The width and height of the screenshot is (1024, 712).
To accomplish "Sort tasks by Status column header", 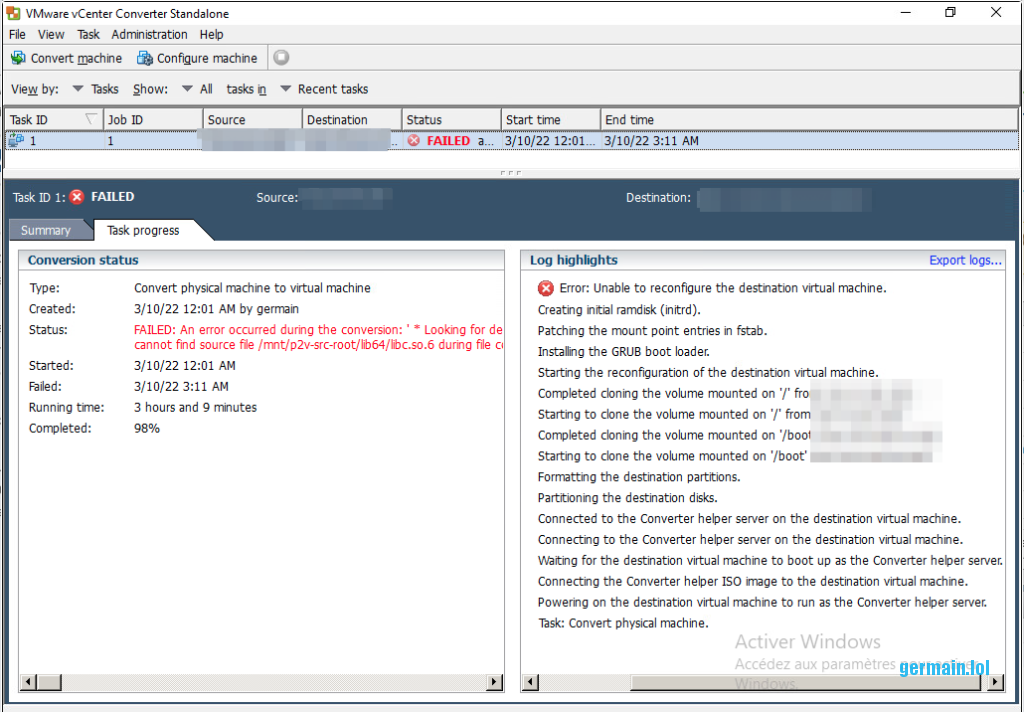I will pyautogui.click(x=450, y=120).
